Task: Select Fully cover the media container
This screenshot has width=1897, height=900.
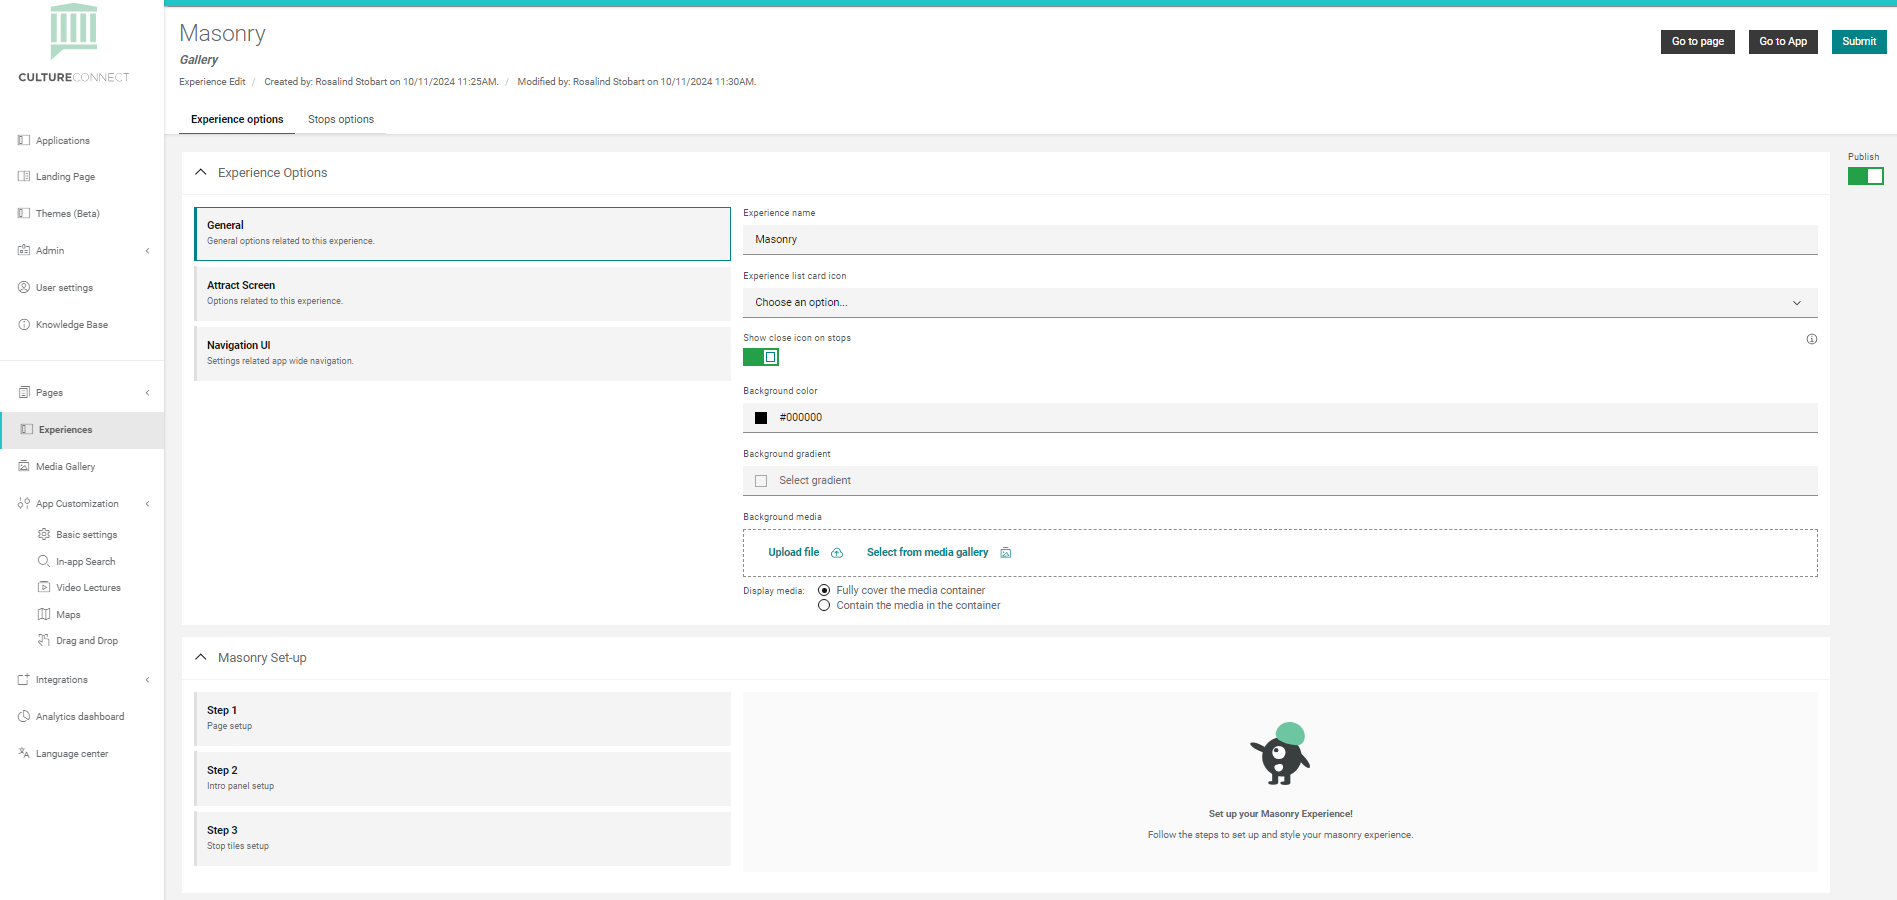Action: (824, 590)
